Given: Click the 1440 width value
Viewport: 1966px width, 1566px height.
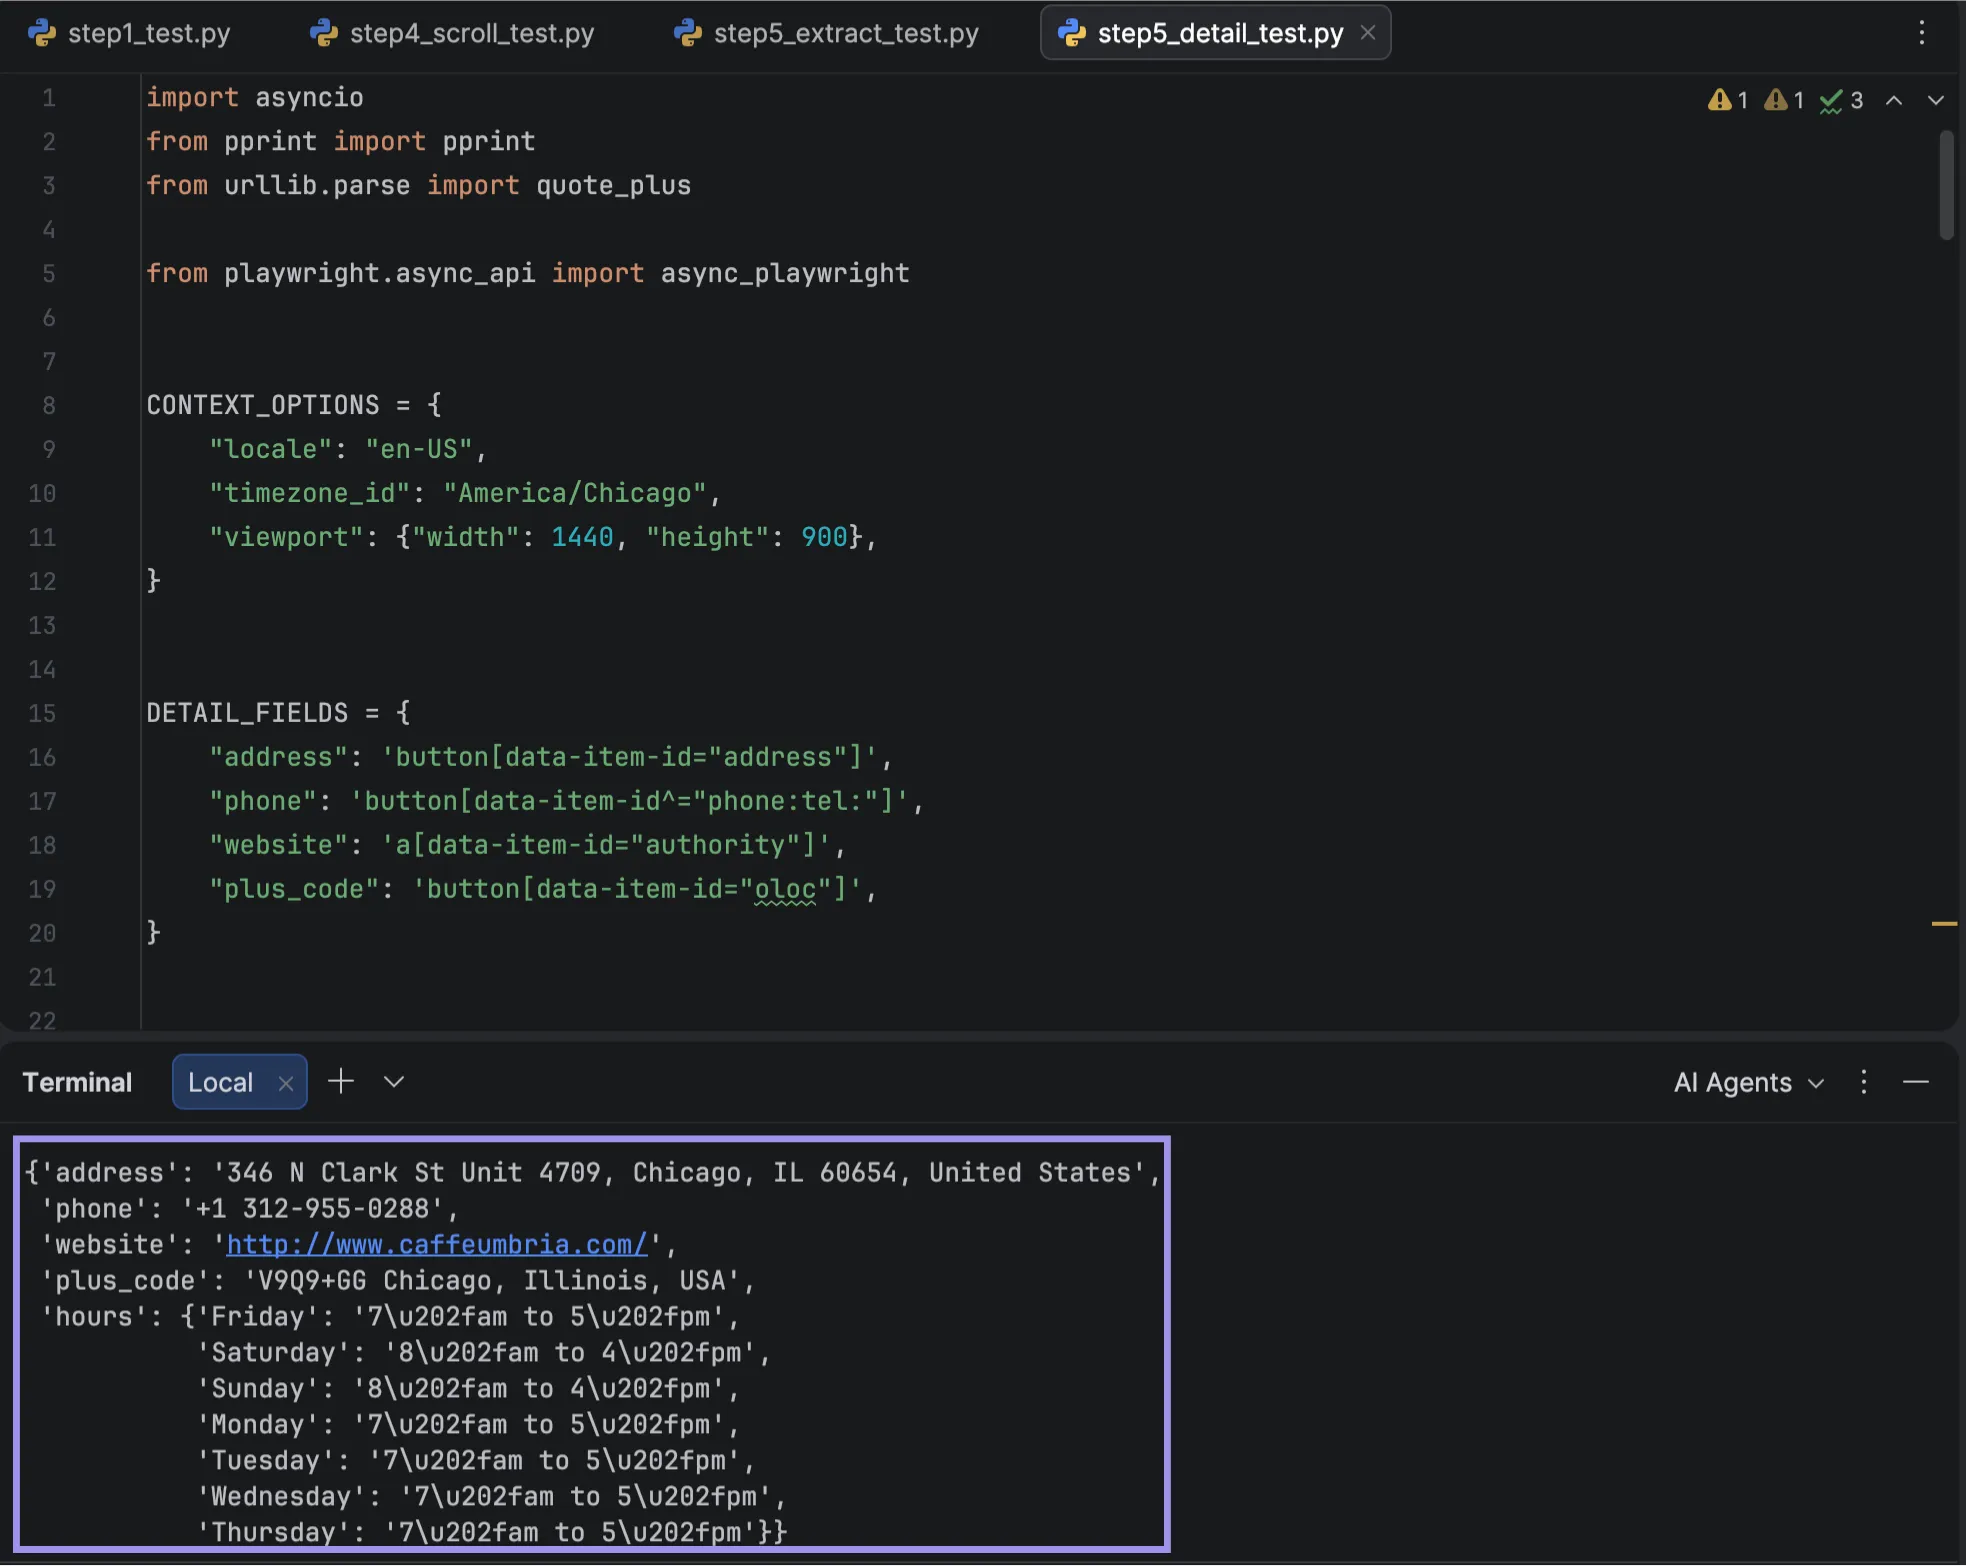Looking at the screenshot, I should 582,537.
